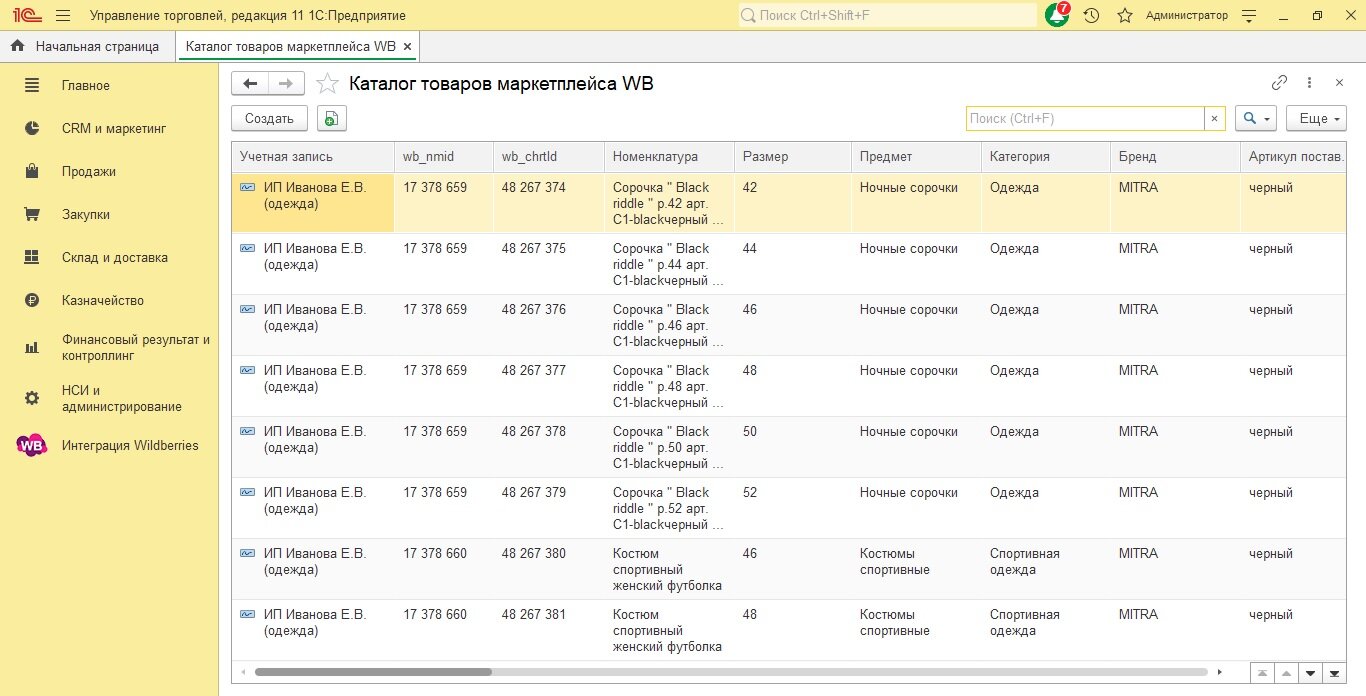
Task: Open the Казначейство section
Action: coord(103,301)
